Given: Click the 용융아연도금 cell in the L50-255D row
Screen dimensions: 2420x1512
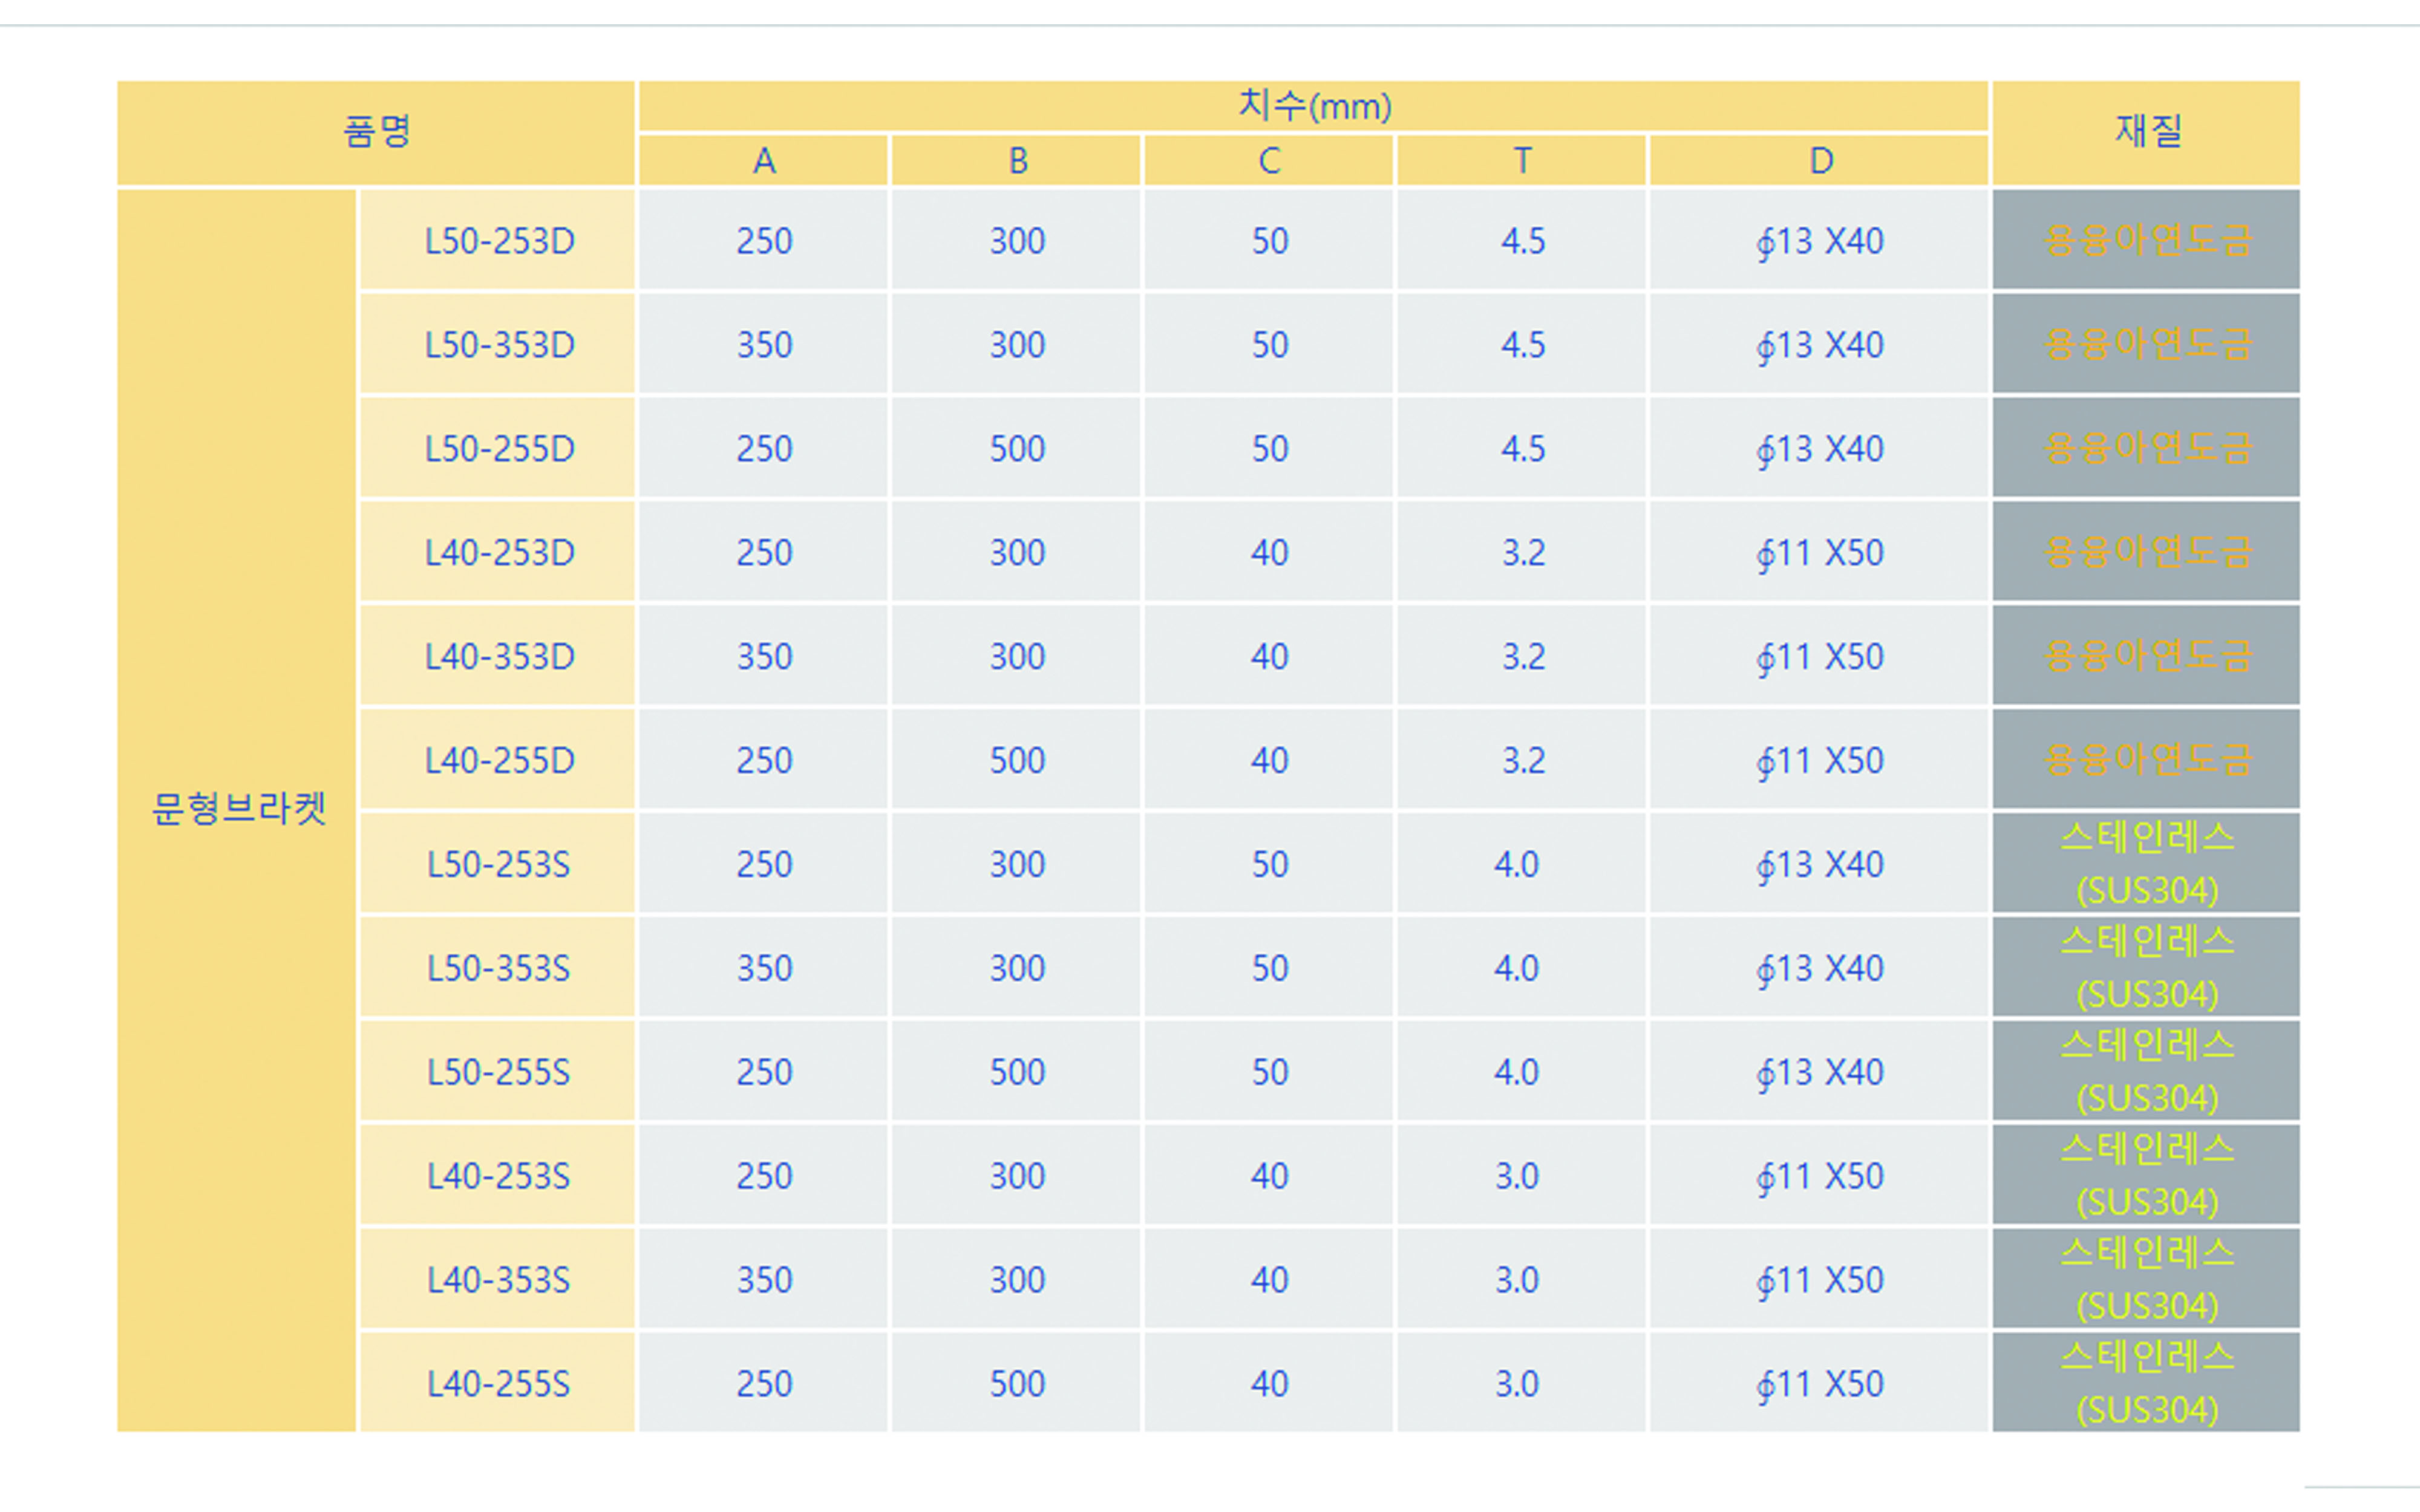Looking at the screenshot, I should 2146,449.
